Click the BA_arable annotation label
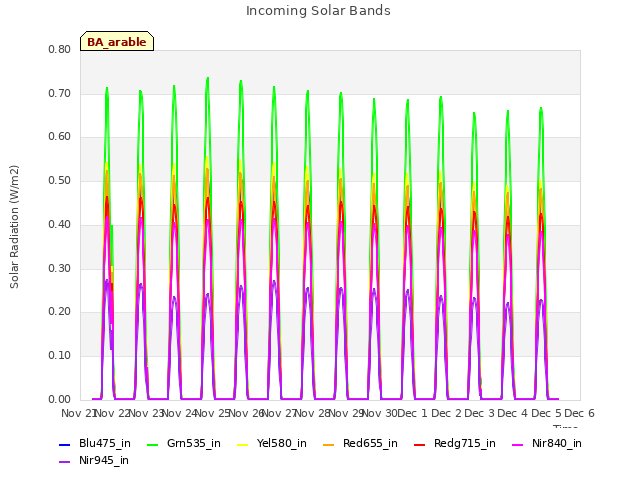 coord(117,41)
